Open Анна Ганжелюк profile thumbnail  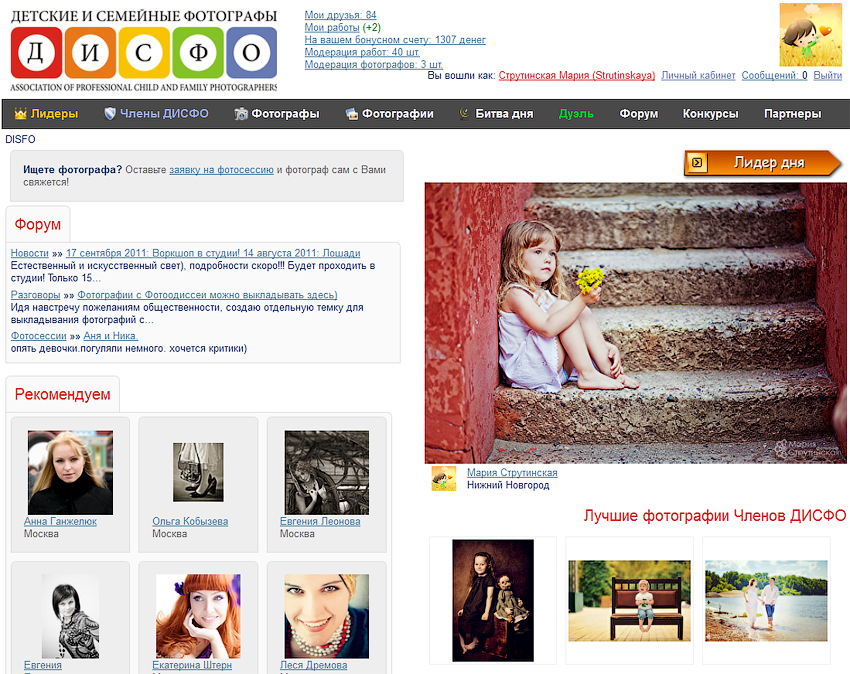click(70, 472)
